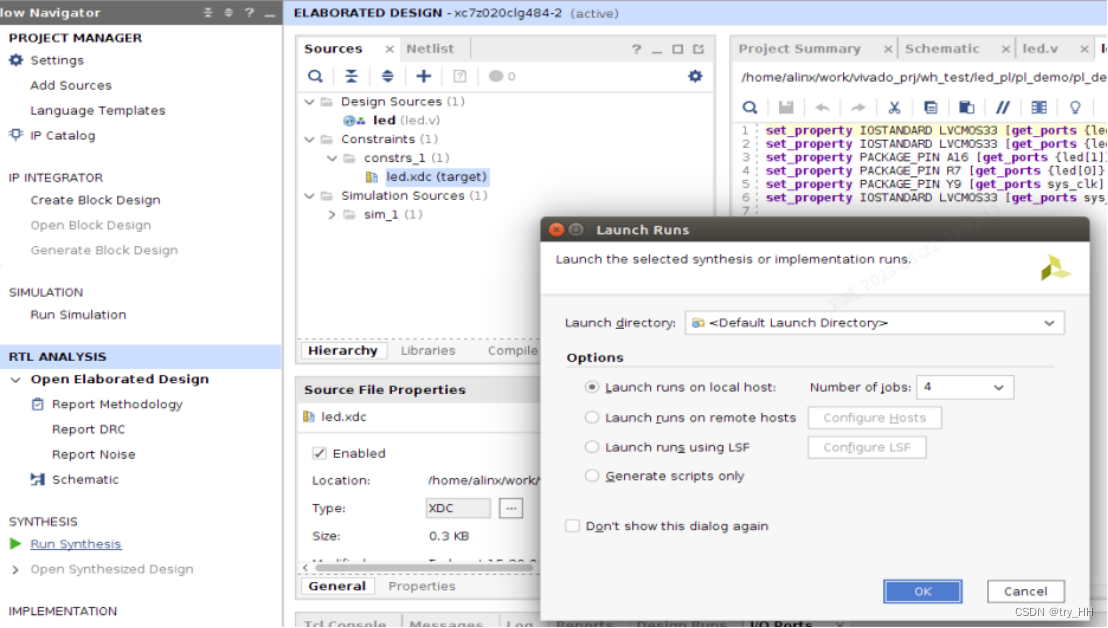The image size is (1108, 628).
Task: Click the help question mark in Sources panel
Action: coord(636,49)
